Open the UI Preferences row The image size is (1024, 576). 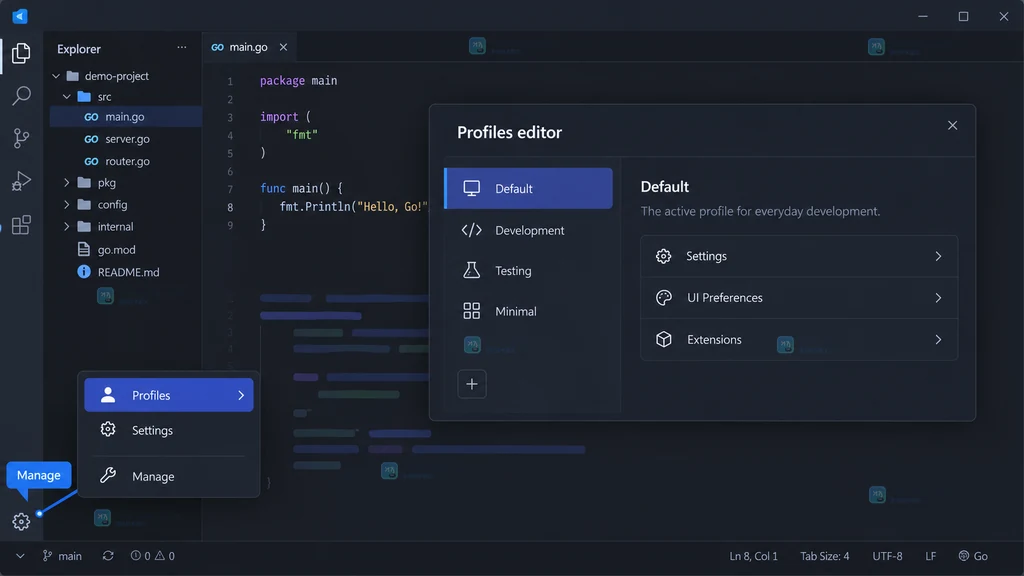coord(799,298)
